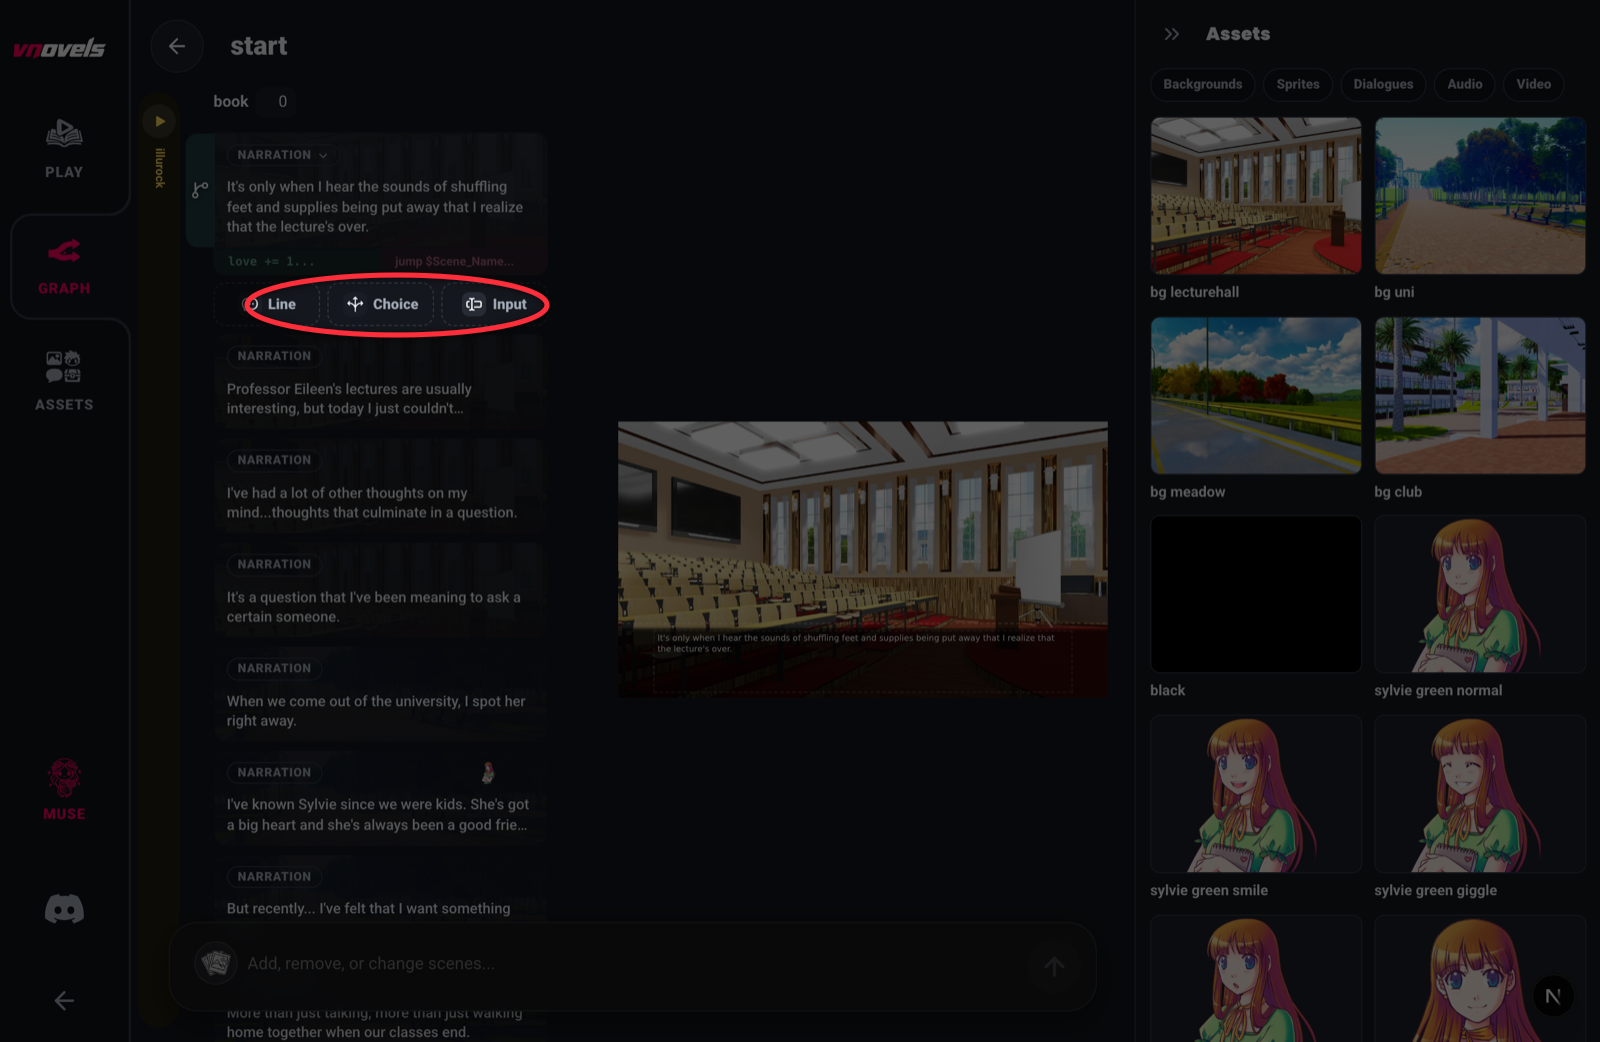Viewport: 1600px width, 1042px height.
Task: Open the NARRATION type dropdown on first block
Action: point(283,155)
